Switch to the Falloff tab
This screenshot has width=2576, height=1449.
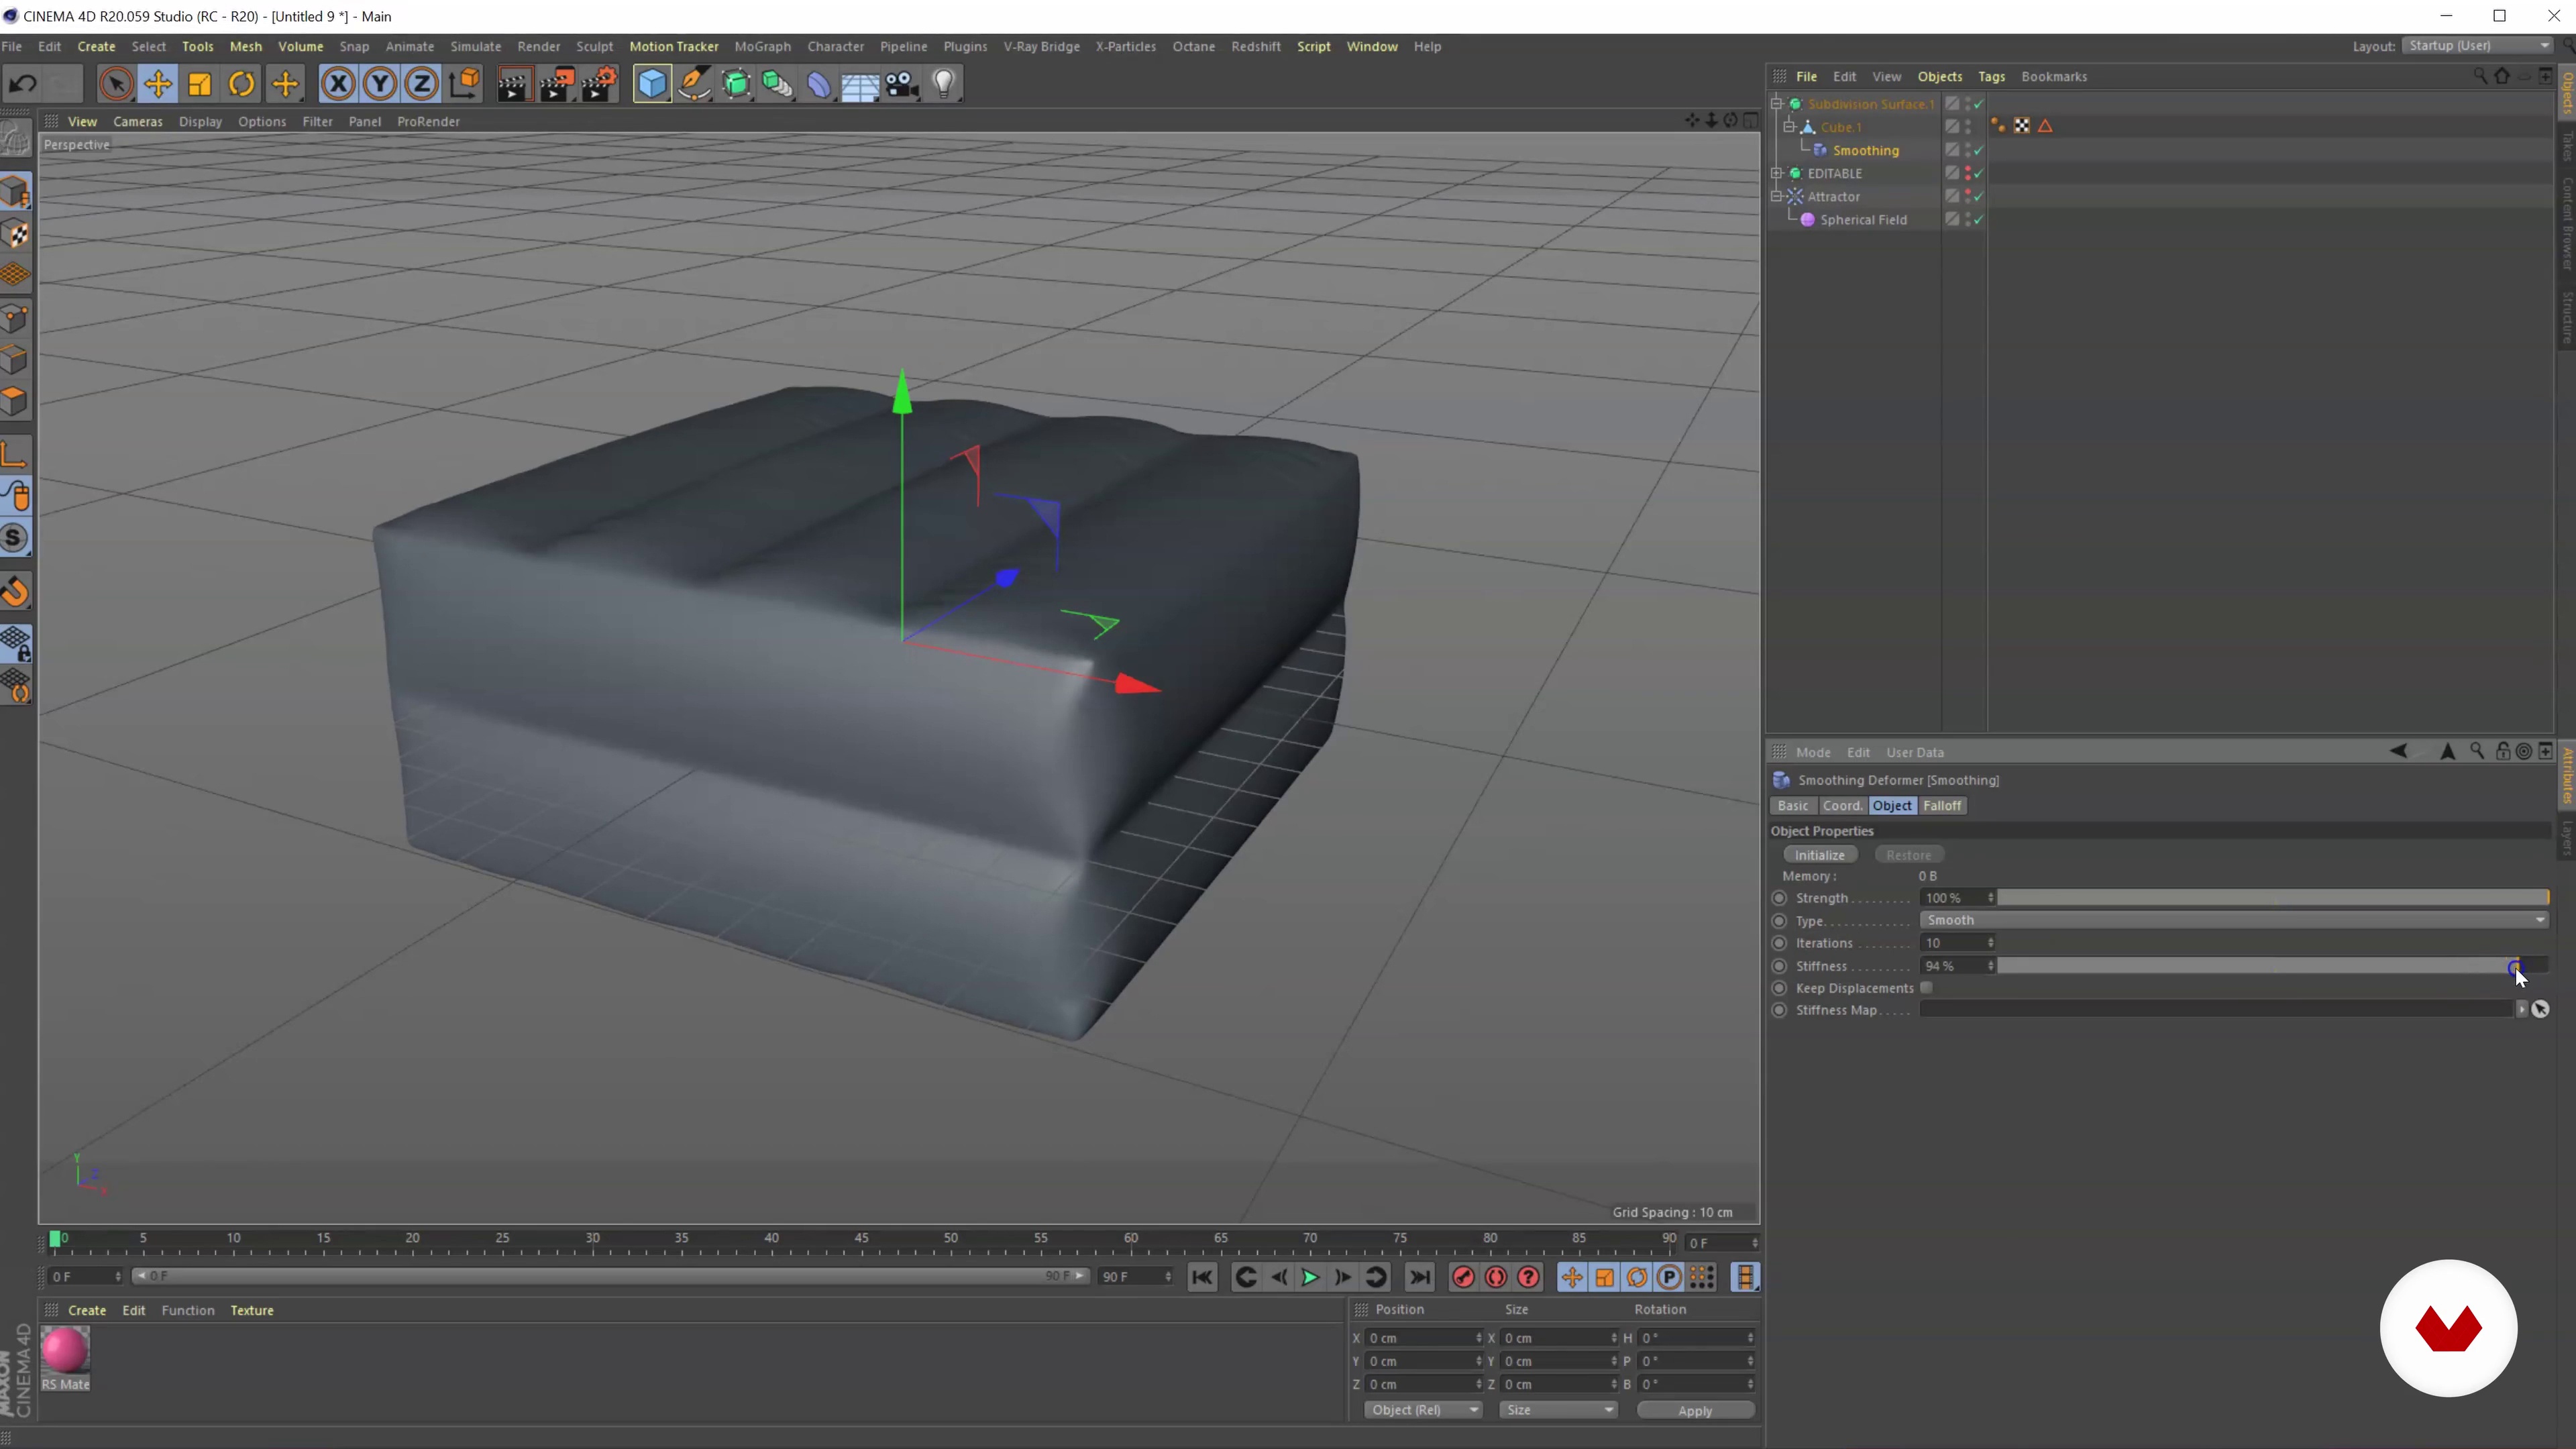point(1942,806)
